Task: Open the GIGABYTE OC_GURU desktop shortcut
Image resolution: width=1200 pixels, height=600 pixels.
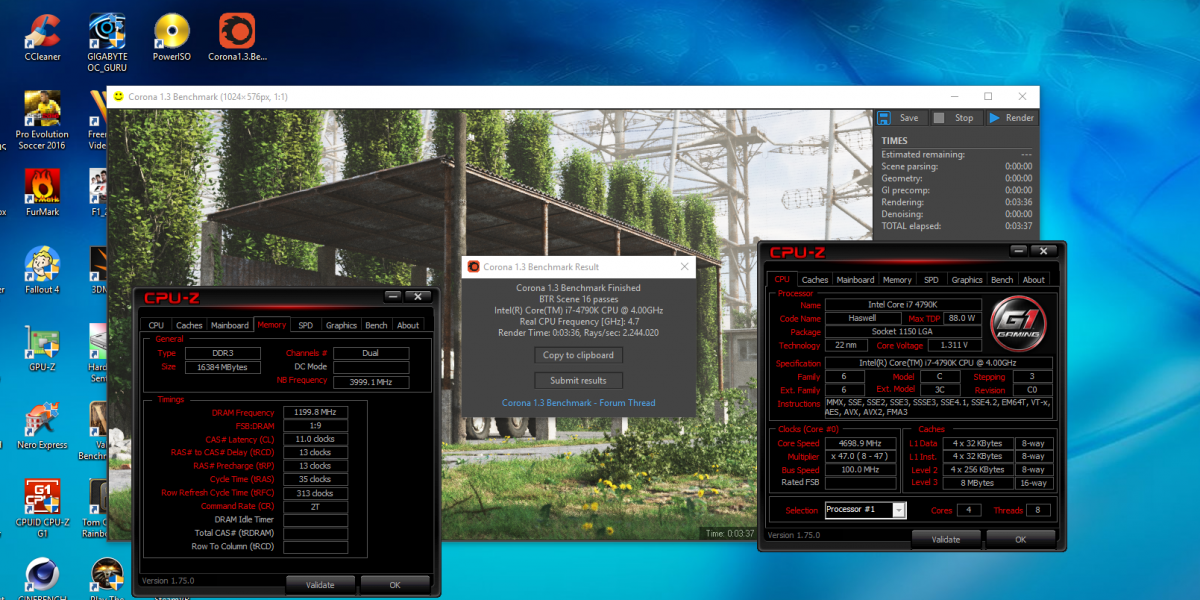Action: click(107, 40)
